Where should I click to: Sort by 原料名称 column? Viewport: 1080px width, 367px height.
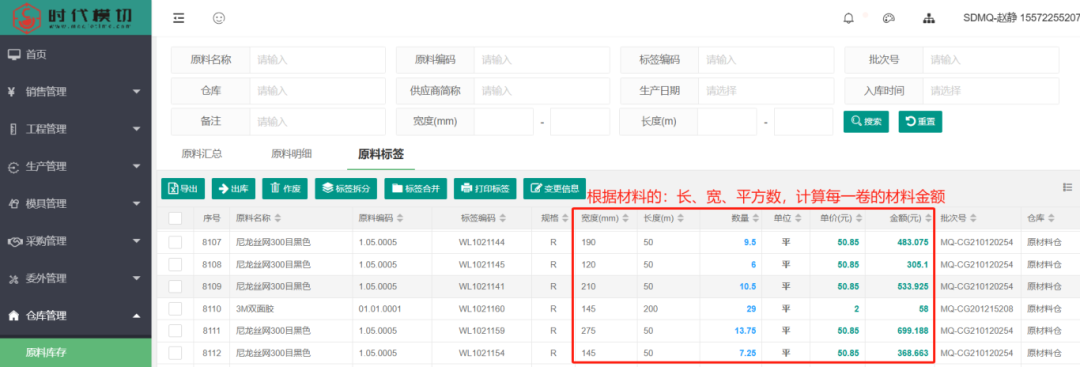[x=278, y=218]
